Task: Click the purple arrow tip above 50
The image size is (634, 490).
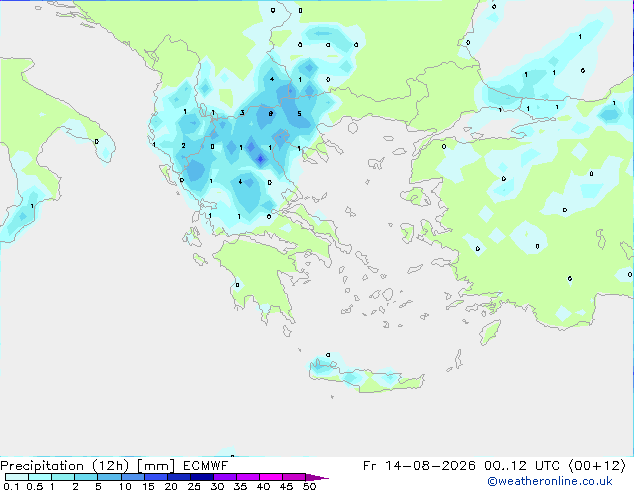Action: [x=317, y=477]
